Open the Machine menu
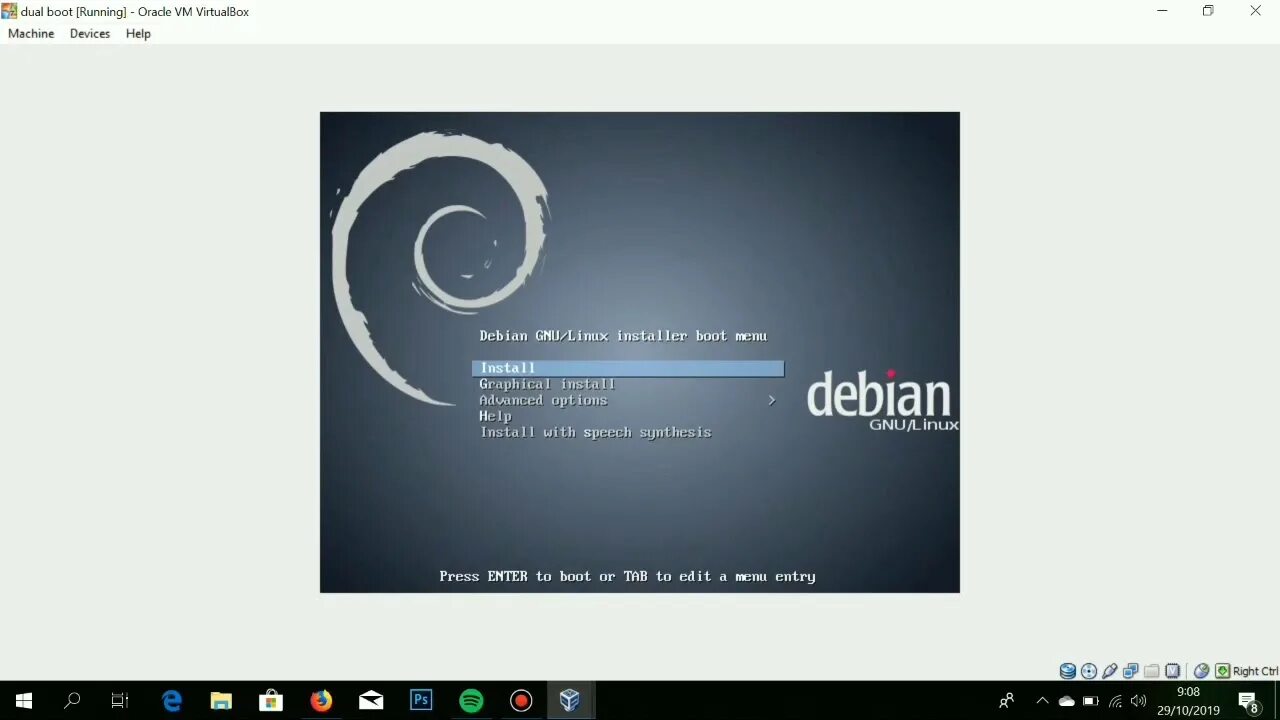 pyautogui.click(x=31, y=34)
